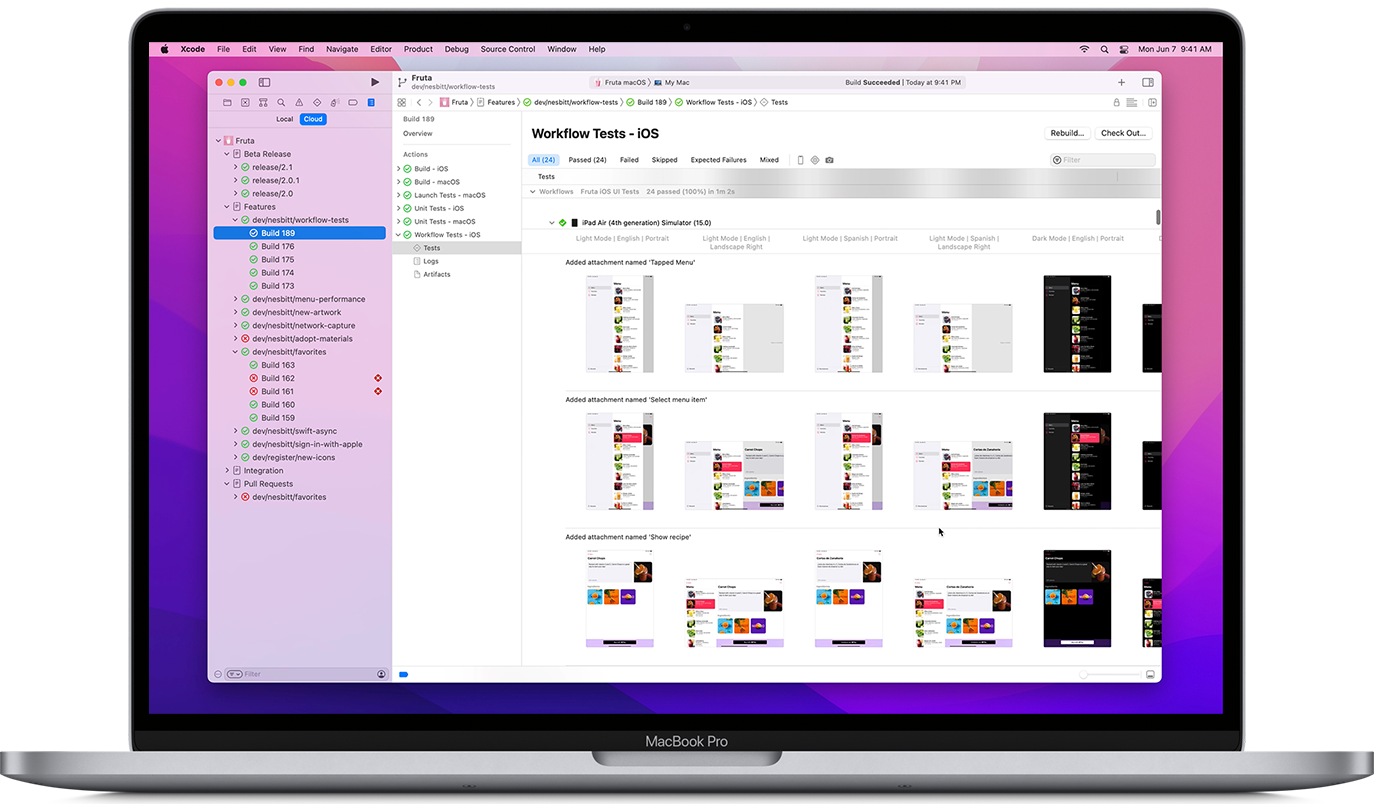Image resolution: width=1374 pixels, height=804 pixels.
Task: Filter by device type phone icon
Action: [x=800, y=160]
